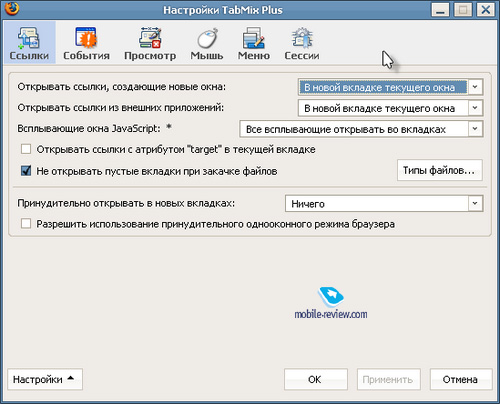Click the Firefox logo in title bar

(12, 9)
